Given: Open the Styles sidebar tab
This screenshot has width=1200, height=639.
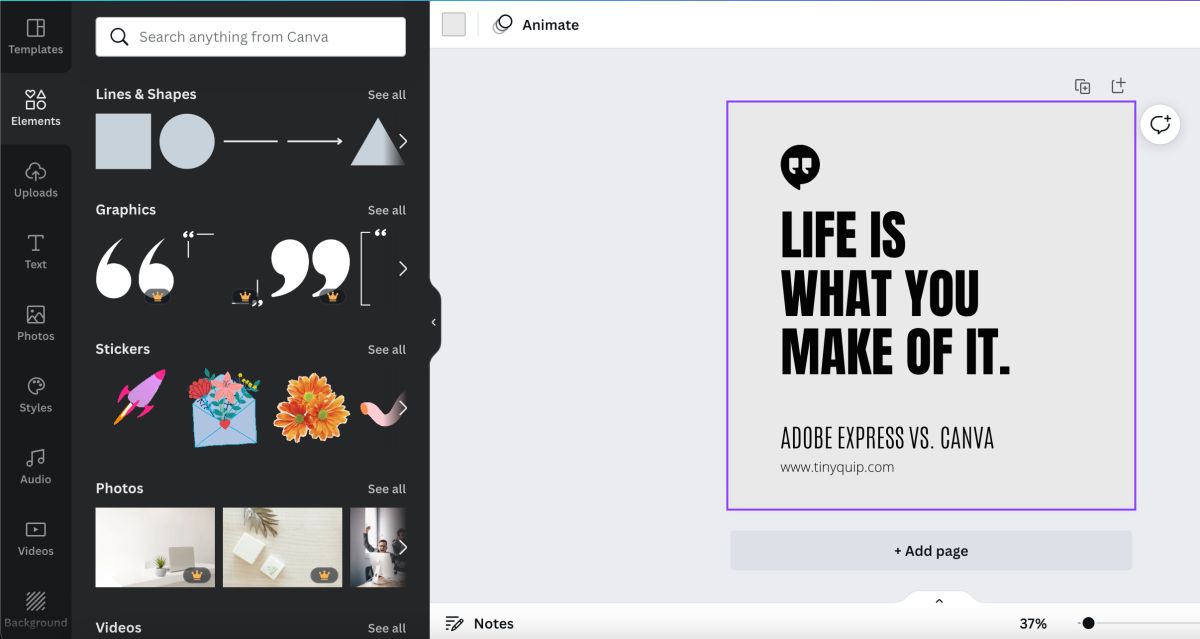Looking at the screenshot, I should [36, 395].
